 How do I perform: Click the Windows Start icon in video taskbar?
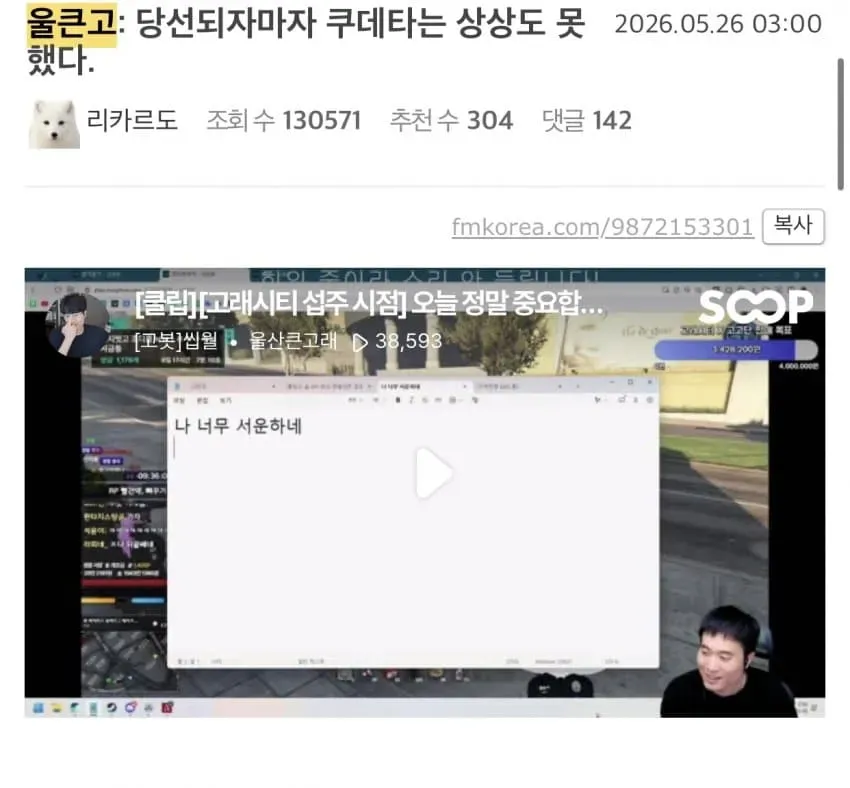(x=38, y=708)
